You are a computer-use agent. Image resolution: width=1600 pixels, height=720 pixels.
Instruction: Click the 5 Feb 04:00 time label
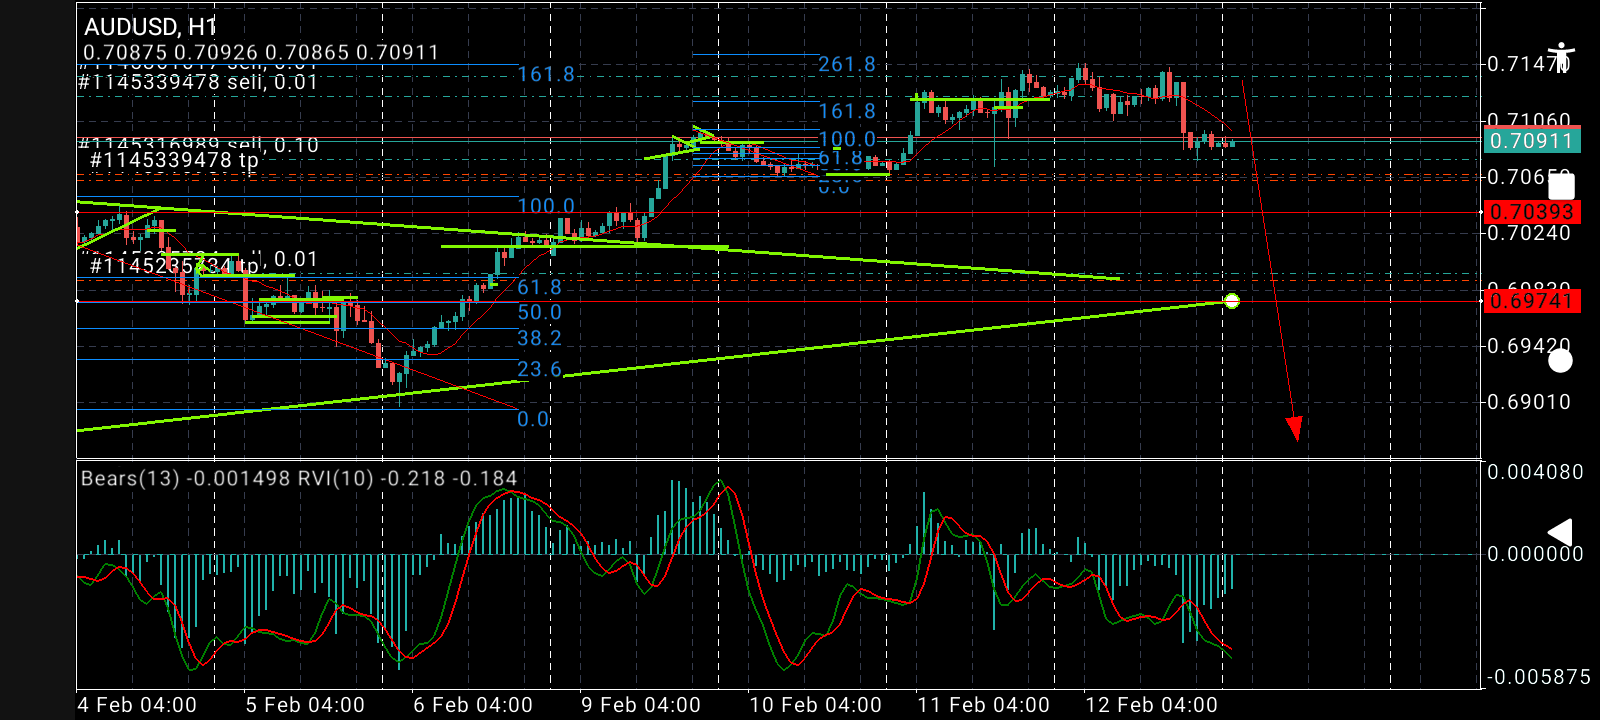[x=305, y=705]
